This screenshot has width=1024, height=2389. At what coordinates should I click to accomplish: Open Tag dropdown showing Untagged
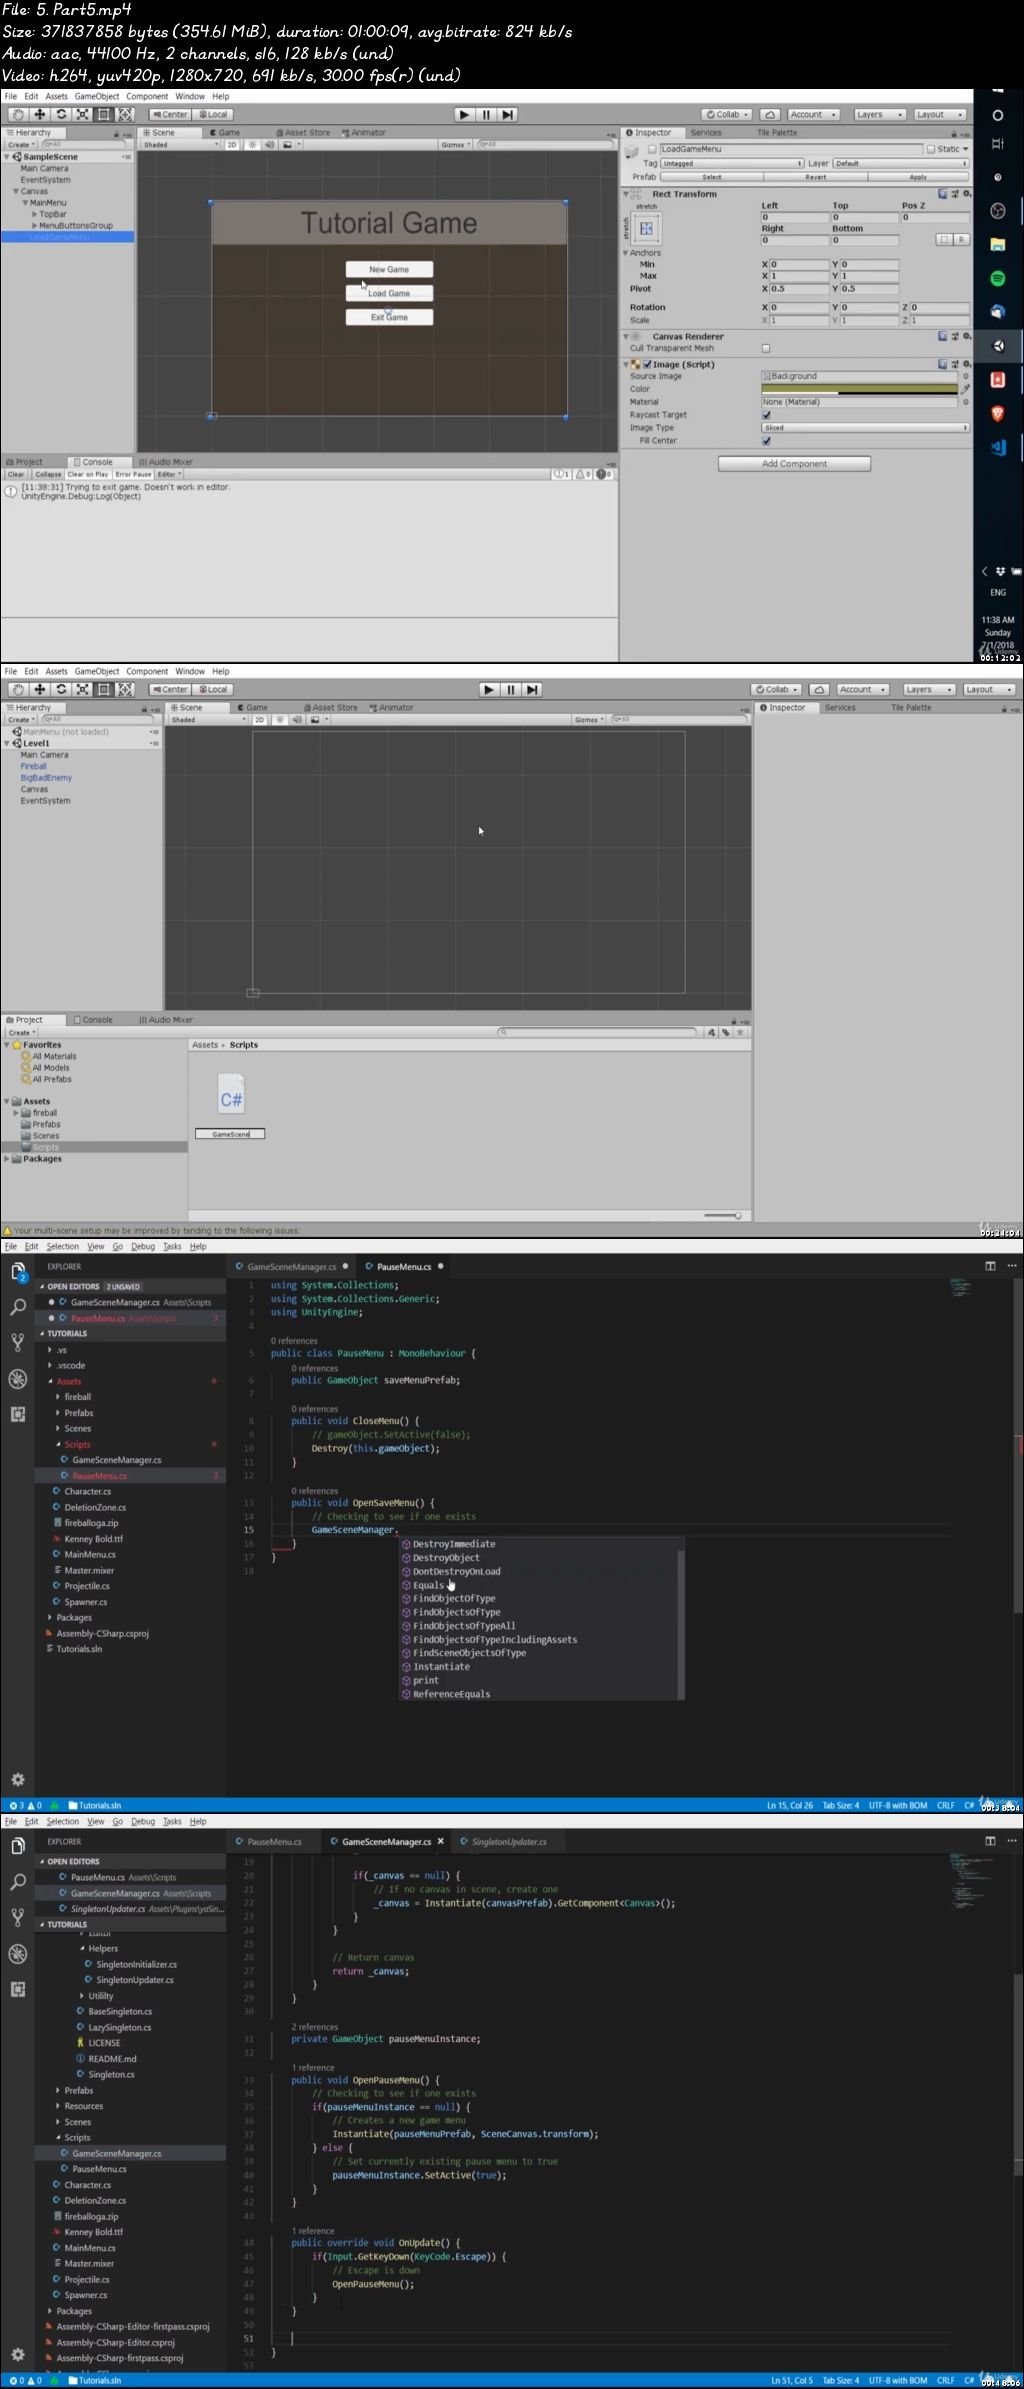pyautogui.click(x=732, y=163)
